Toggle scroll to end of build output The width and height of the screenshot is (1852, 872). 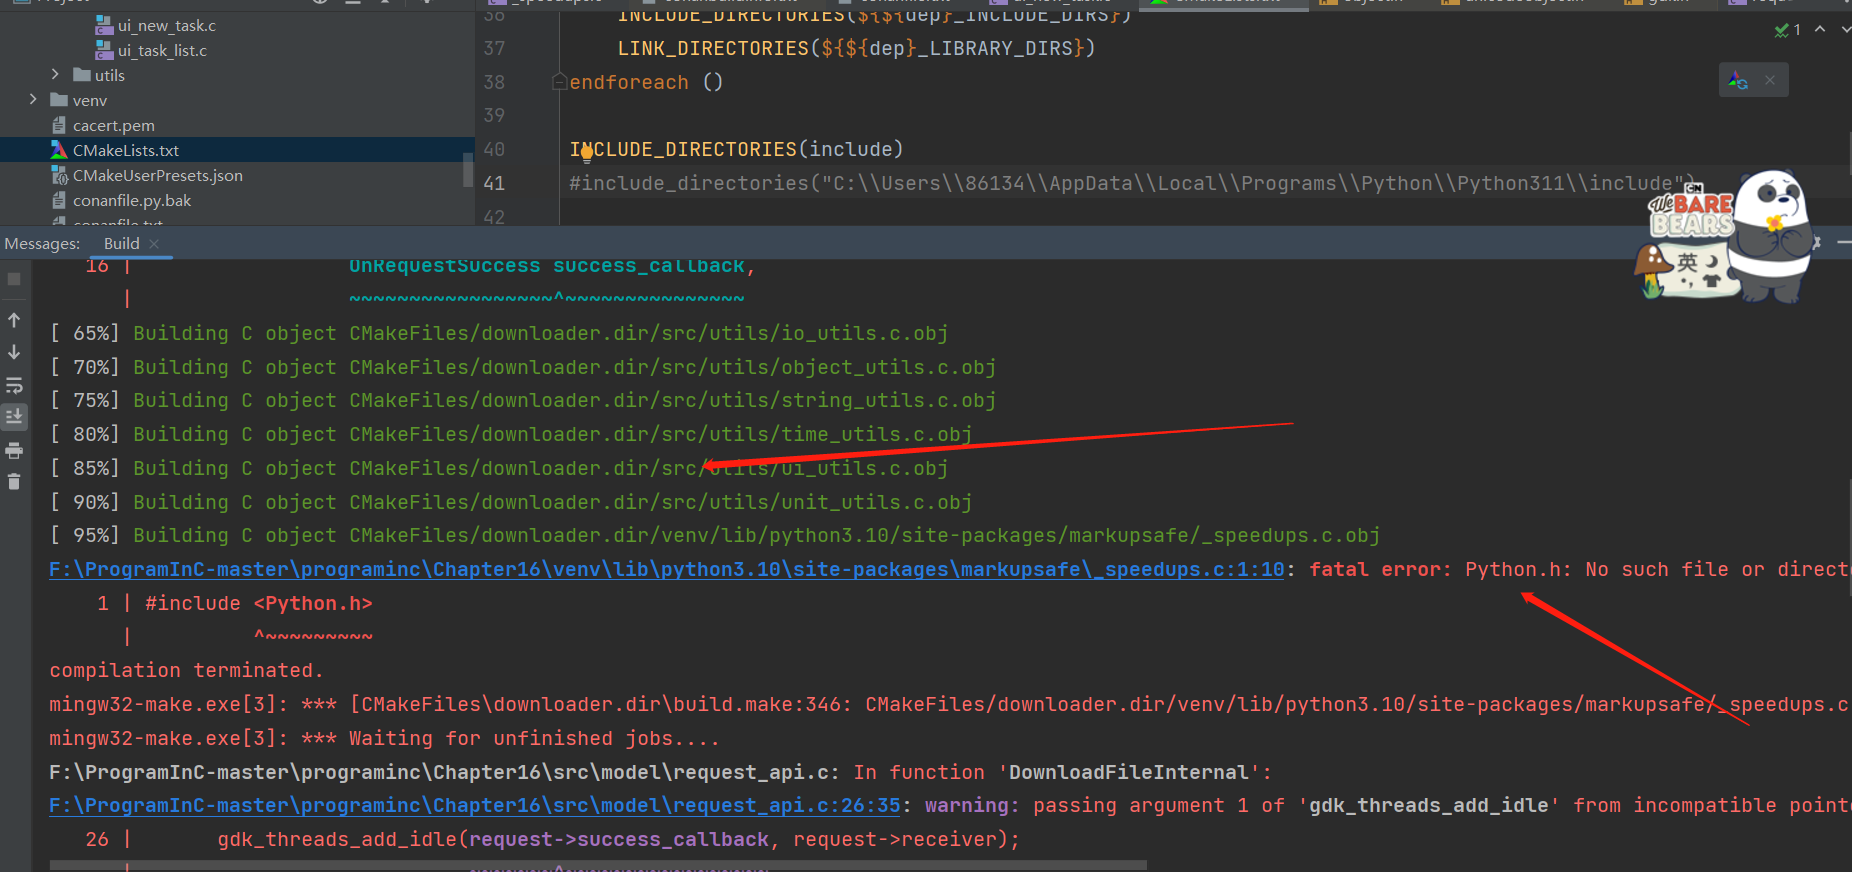pyautogui.click(x=14, y=416)
